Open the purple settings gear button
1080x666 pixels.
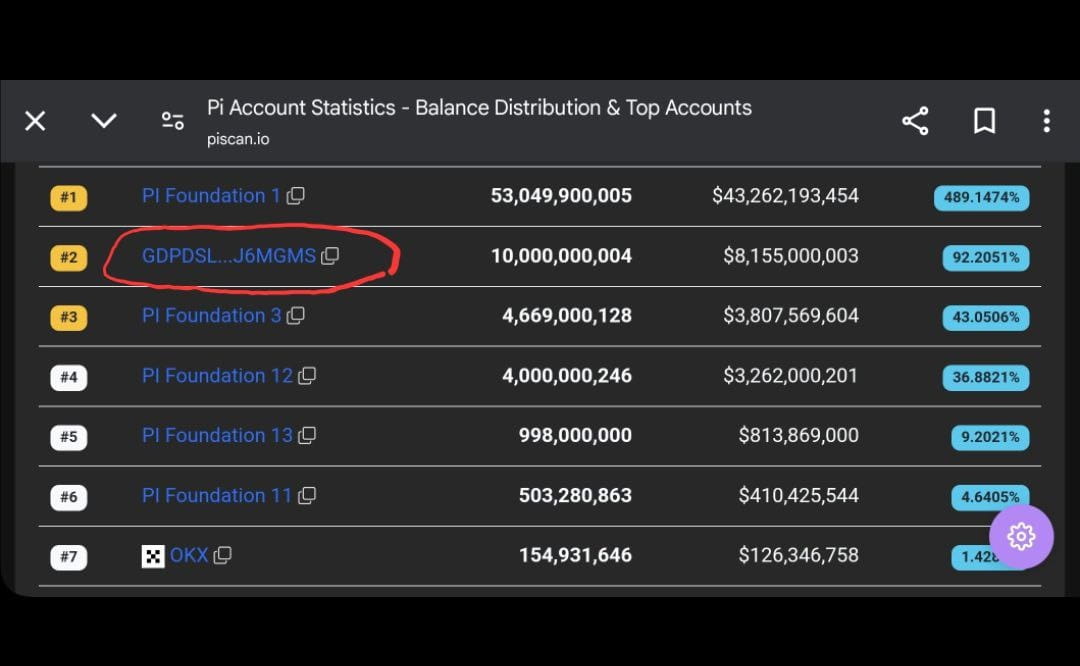pyautogui.click(x=1021, y=537)
